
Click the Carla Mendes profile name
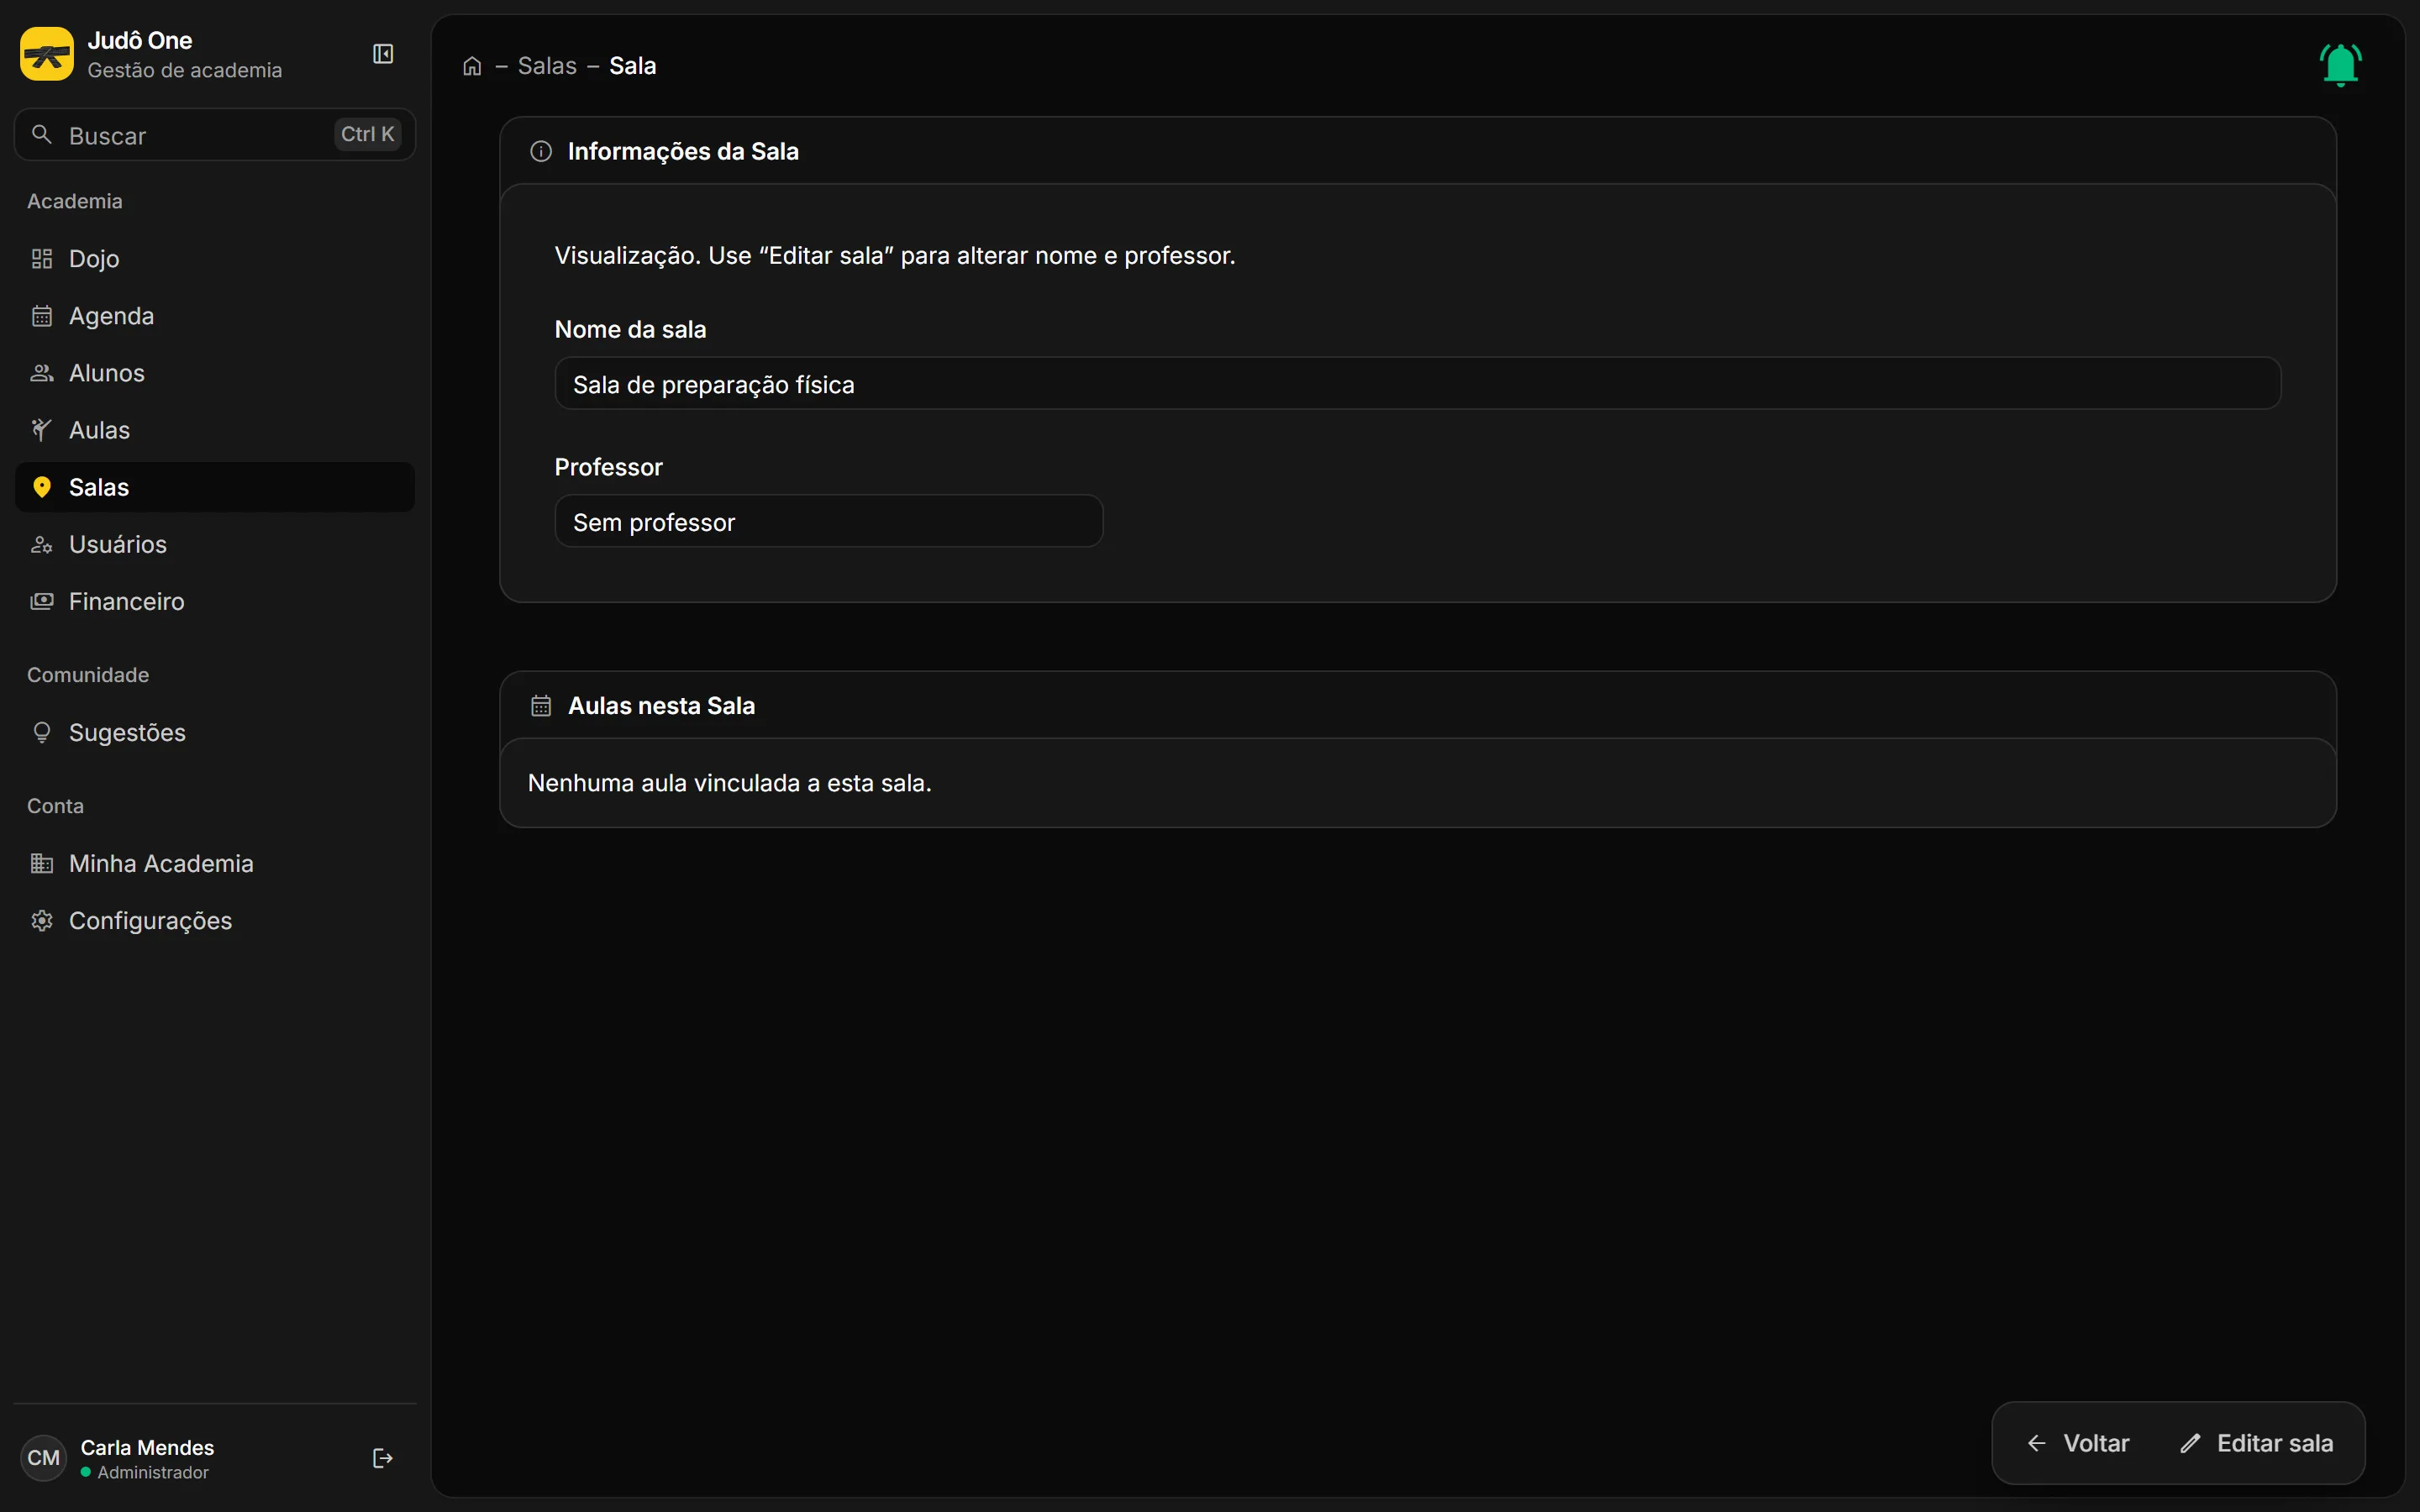tap(147, 1447)
